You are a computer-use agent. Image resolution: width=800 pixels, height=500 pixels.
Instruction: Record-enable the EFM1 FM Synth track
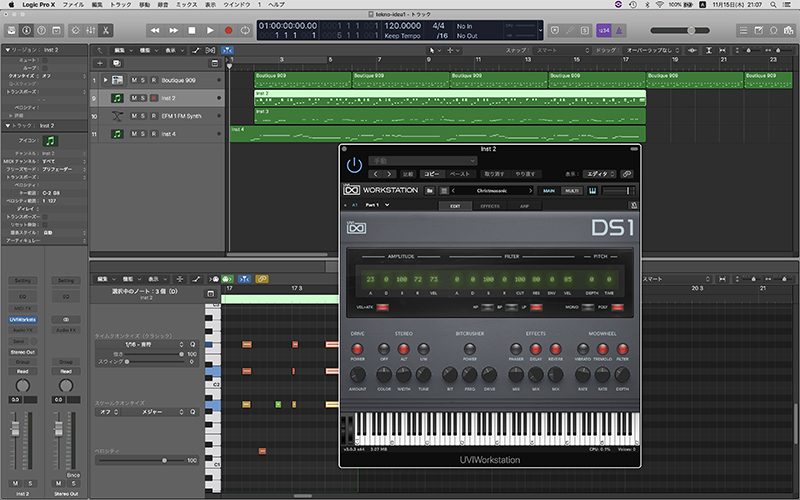click(x=154, y=116)
